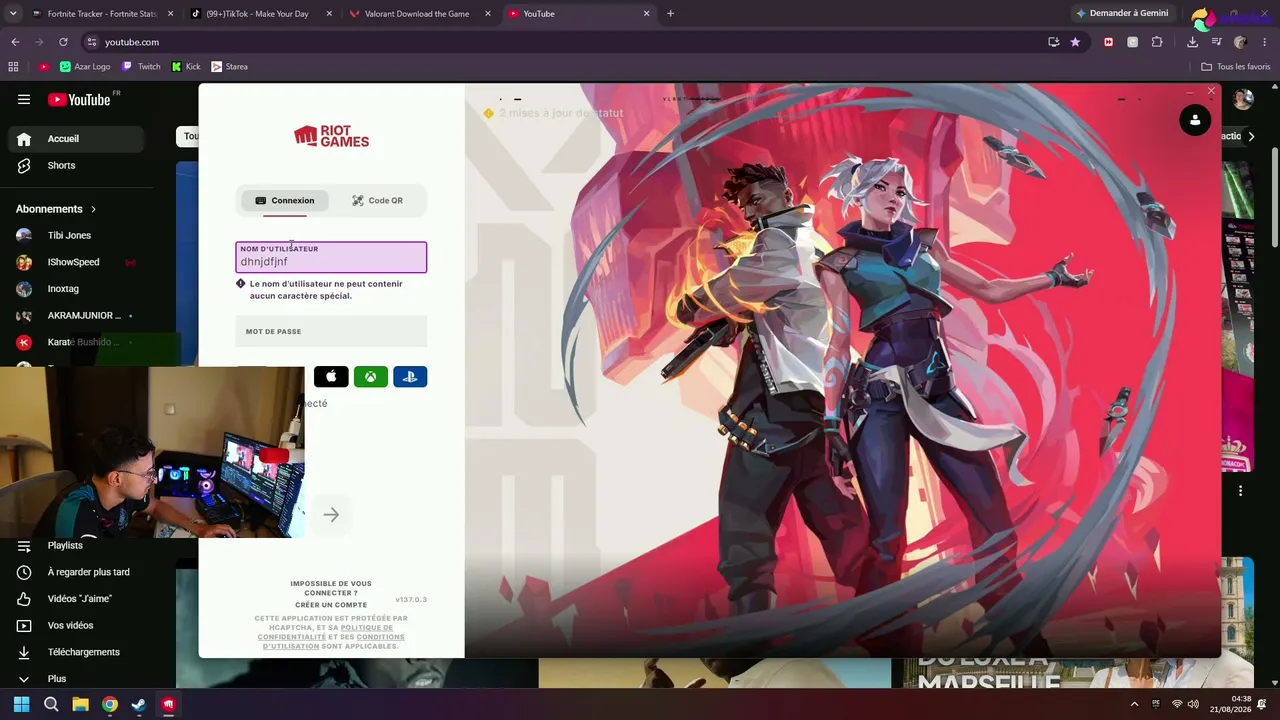Open the Windows Start menu
This screenshot has height=720, width=1280.
point(21,704)
